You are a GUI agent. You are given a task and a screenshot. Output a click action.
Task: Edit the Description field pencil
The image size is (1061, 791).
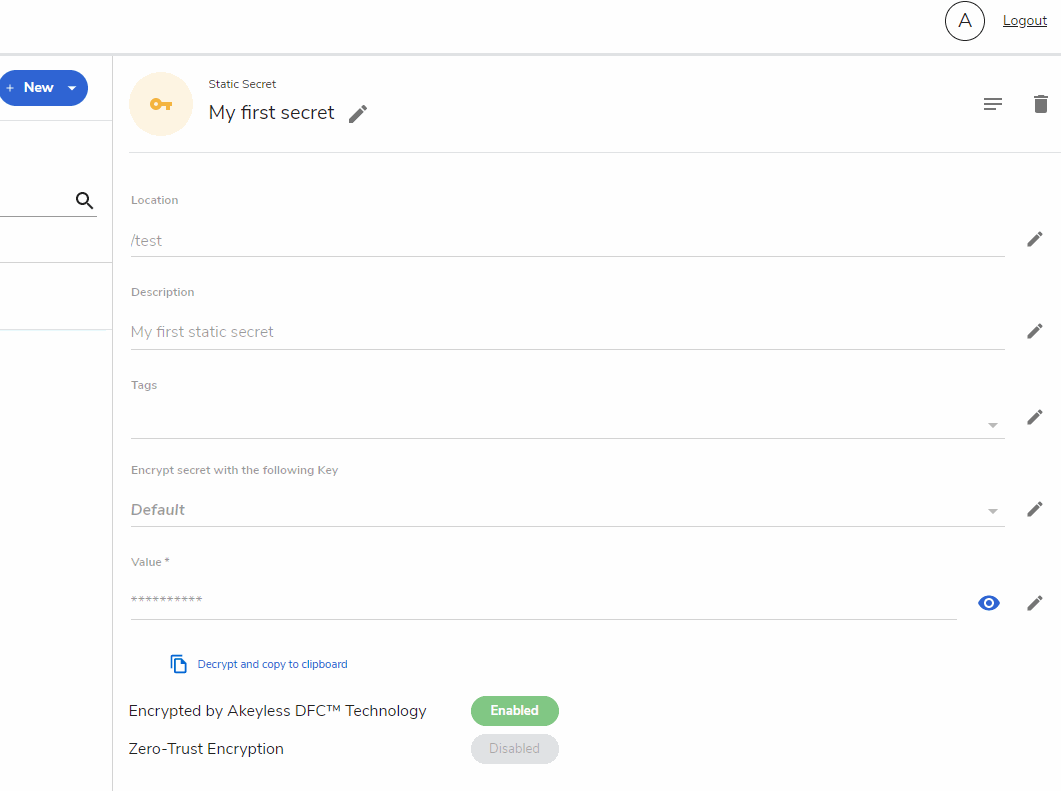1035,331
